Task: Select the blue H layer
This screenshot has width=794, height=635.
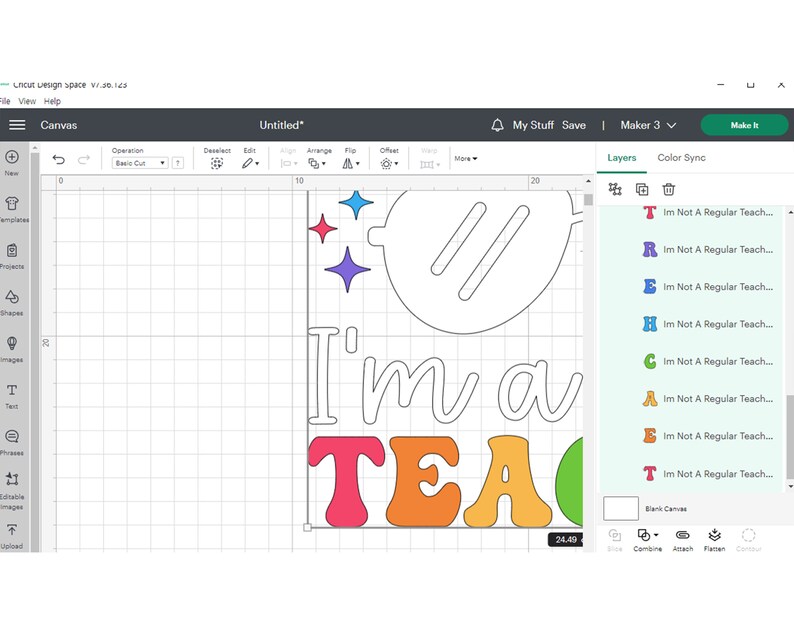Action: [x=691, y=324]
